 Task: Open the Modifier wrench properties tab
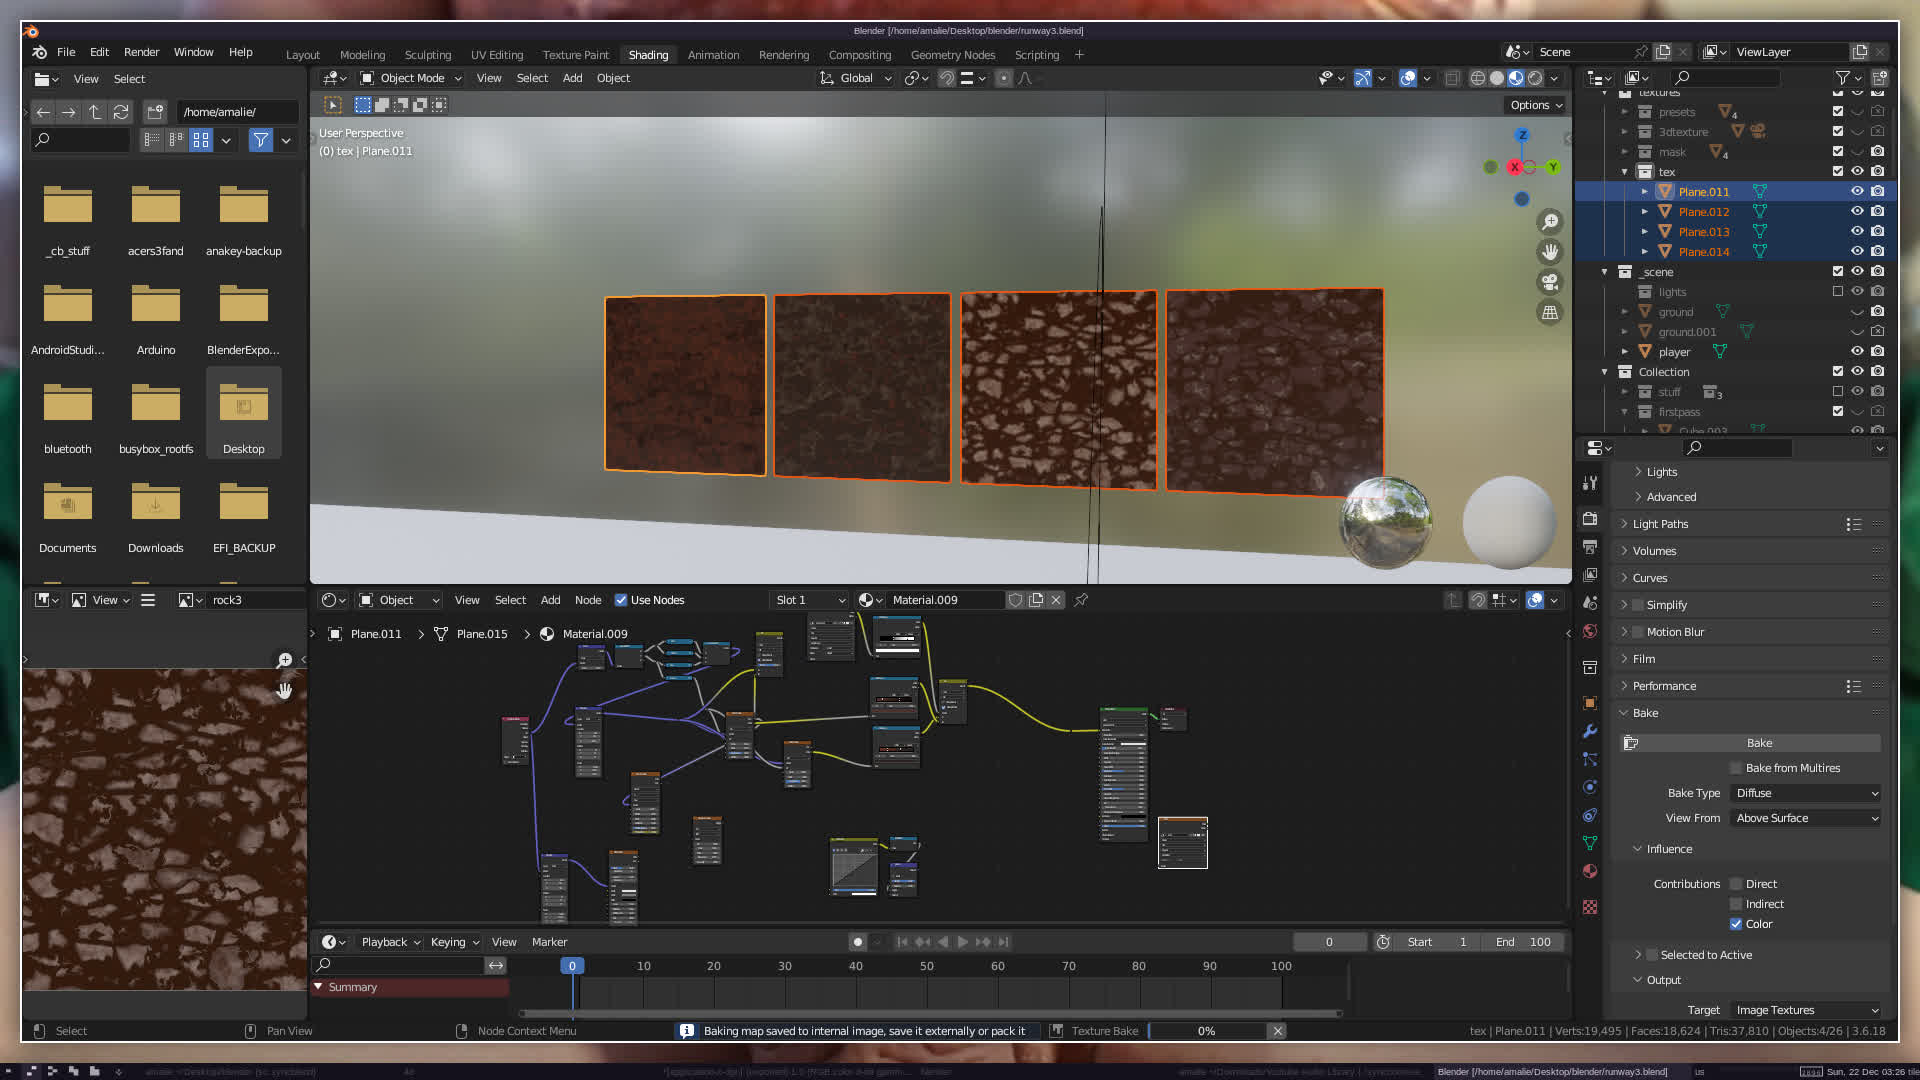pyautogui.click(x=1590, y=731)
